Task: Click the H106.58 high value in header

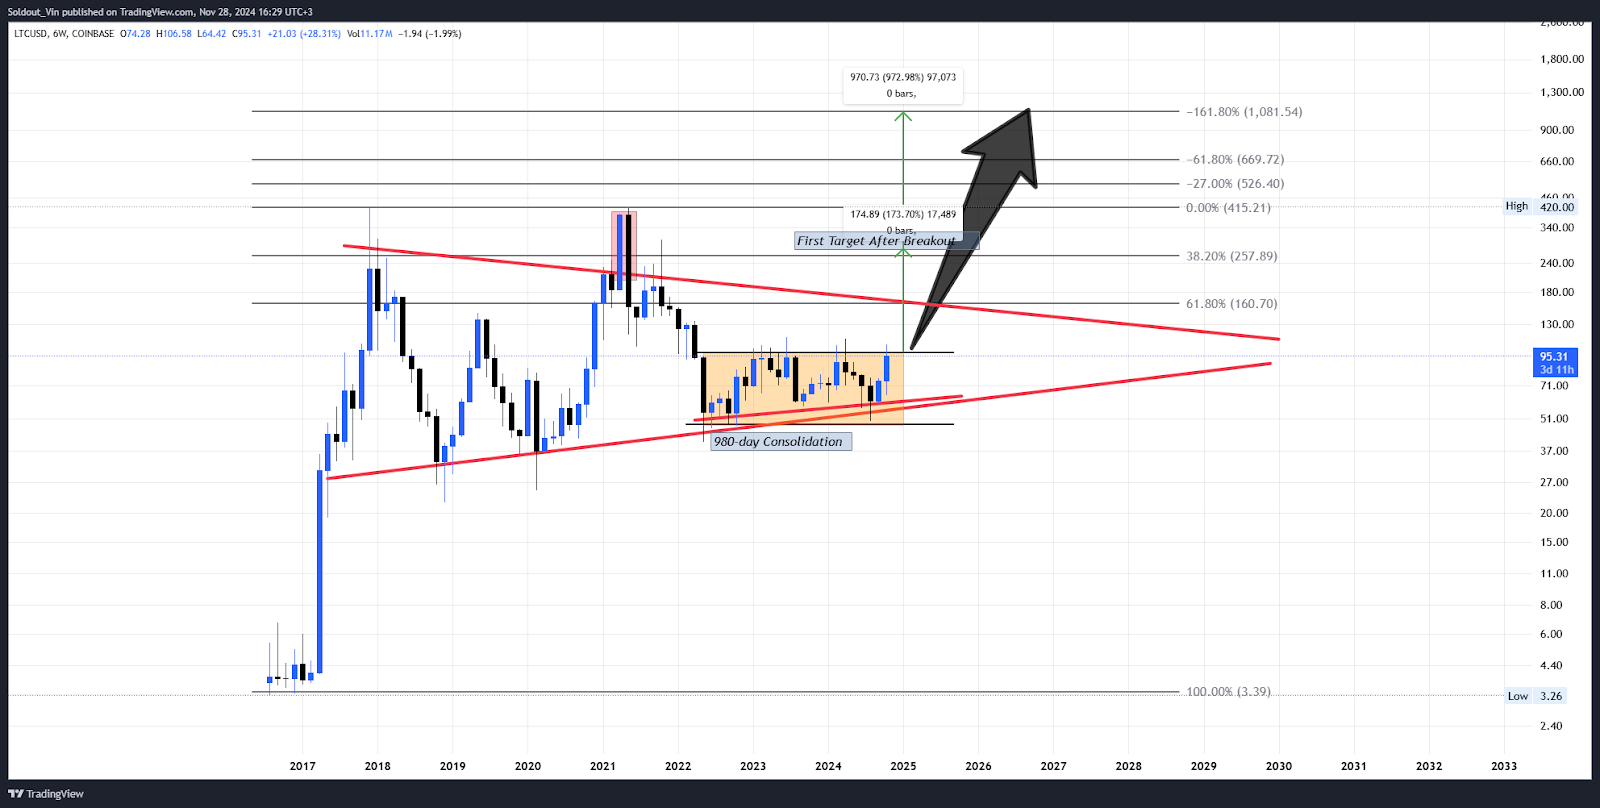Action: coord(174,34)
